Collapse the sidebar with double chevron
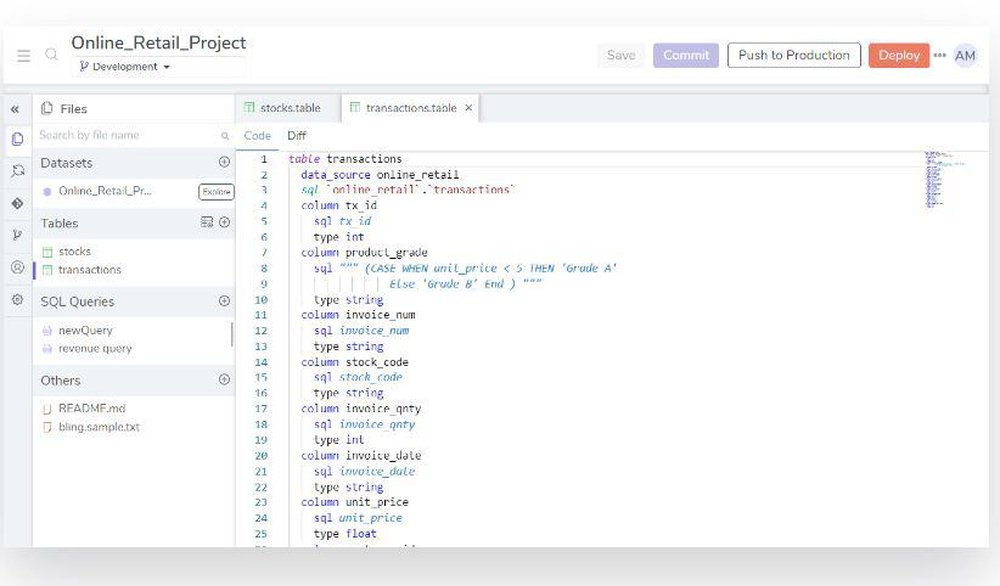Image resolution: width=1000 pixels, height=586 pixels. tap(15, 109)
